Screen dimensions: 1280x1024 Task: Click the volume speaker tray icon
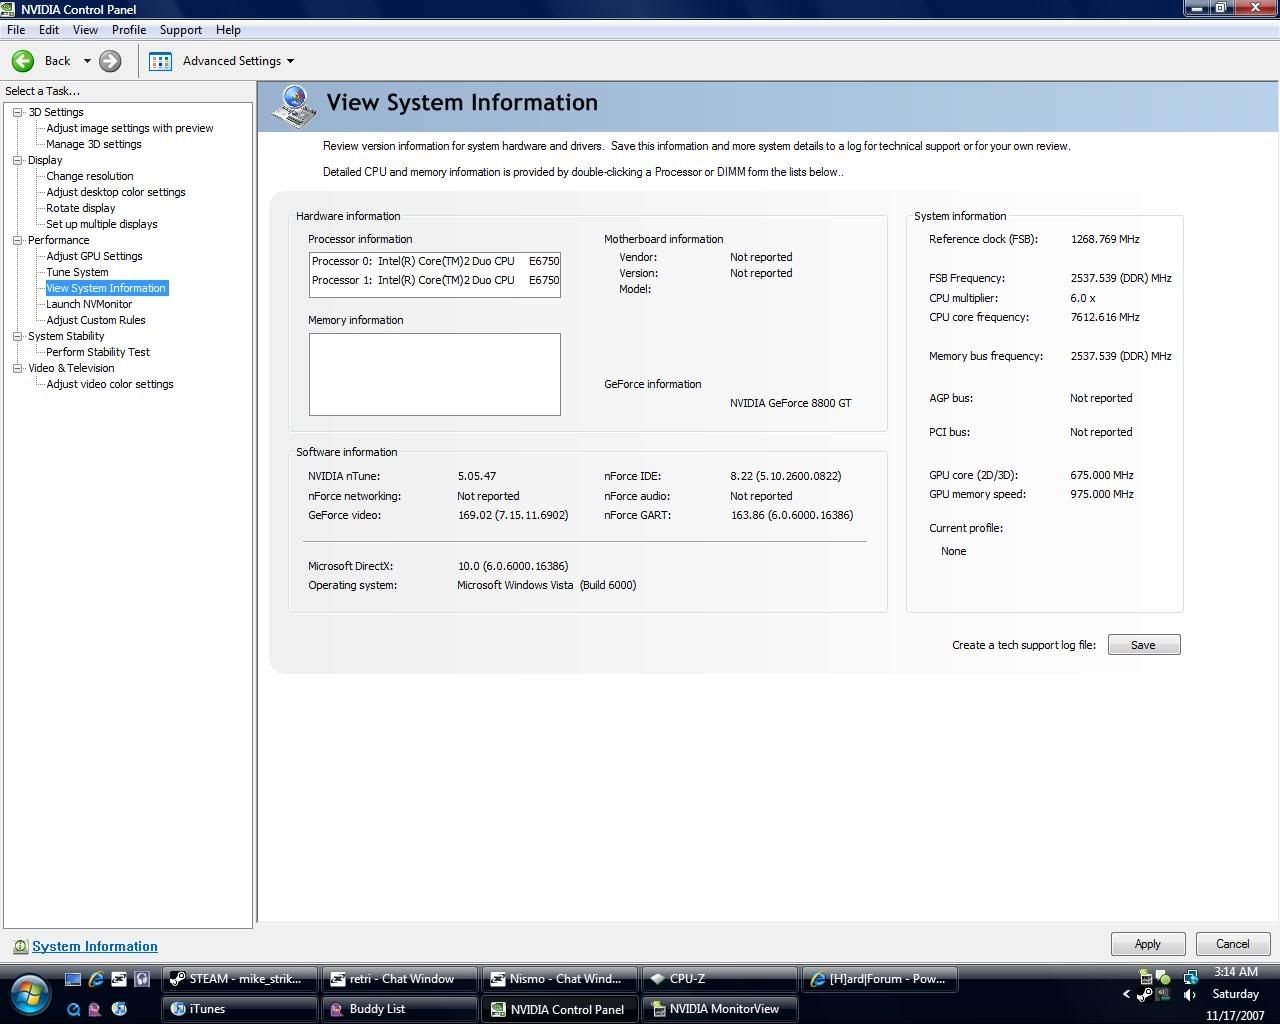1190,994
